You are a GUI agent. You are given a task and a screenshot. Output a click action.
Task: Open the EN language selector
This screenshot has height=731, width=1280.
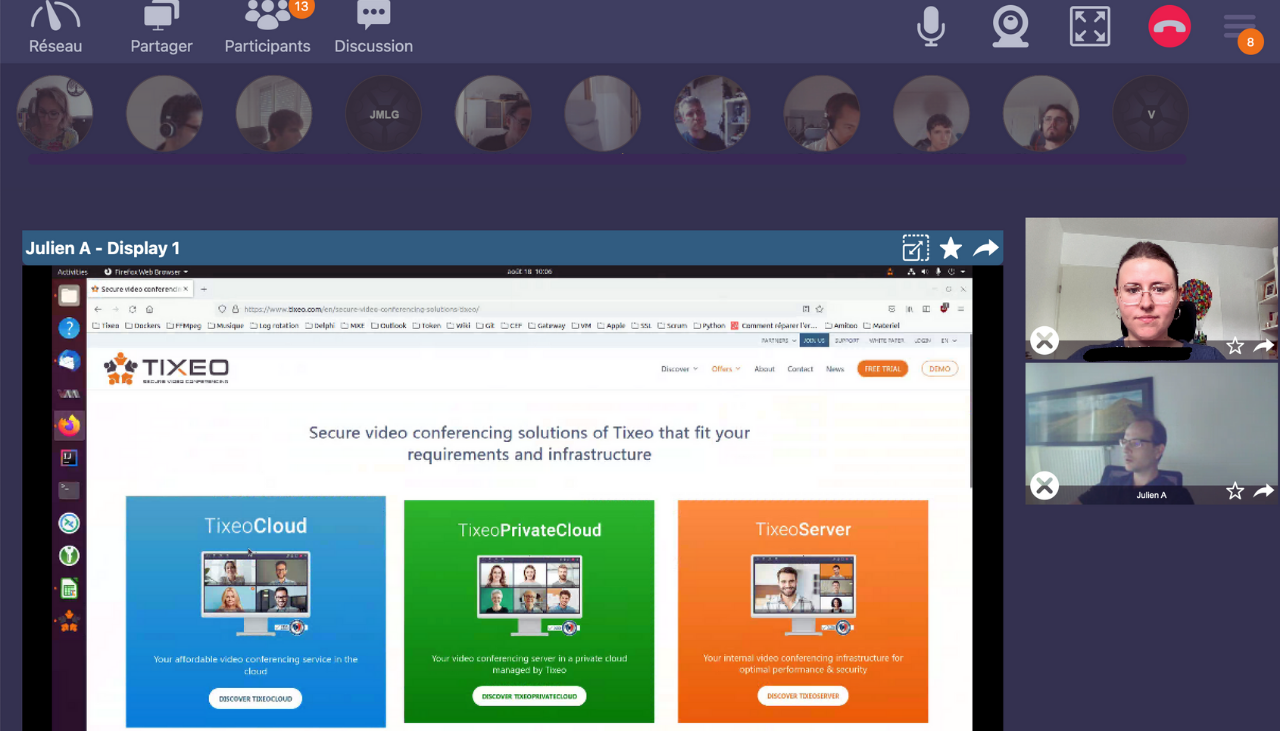click(948, 341)
